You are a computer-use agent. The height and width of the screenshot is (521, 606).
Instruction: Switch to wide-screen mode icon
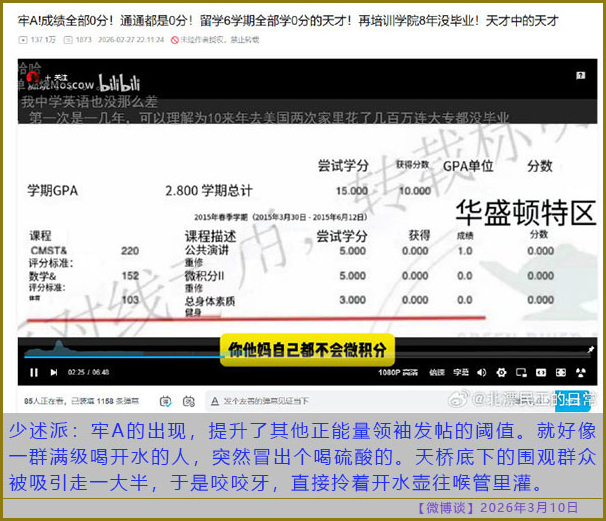click(x=541, y=372)
